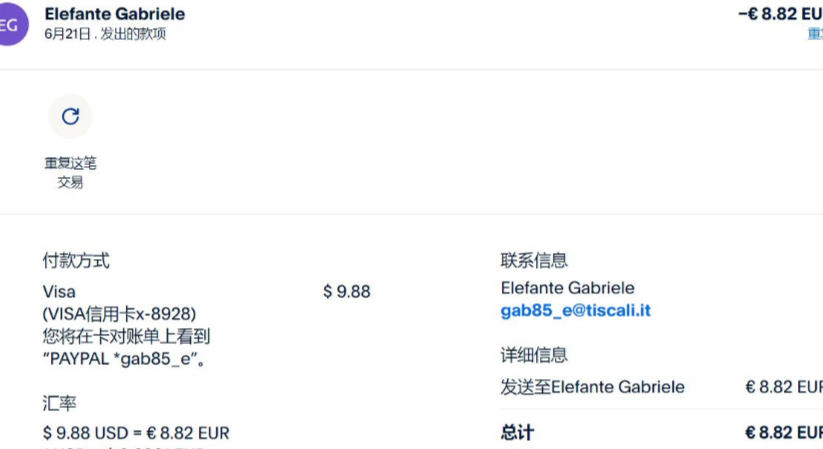Screen dimensions: 823x449
Task: Click the 重复这笔交易 label
Action: [70, 172]
